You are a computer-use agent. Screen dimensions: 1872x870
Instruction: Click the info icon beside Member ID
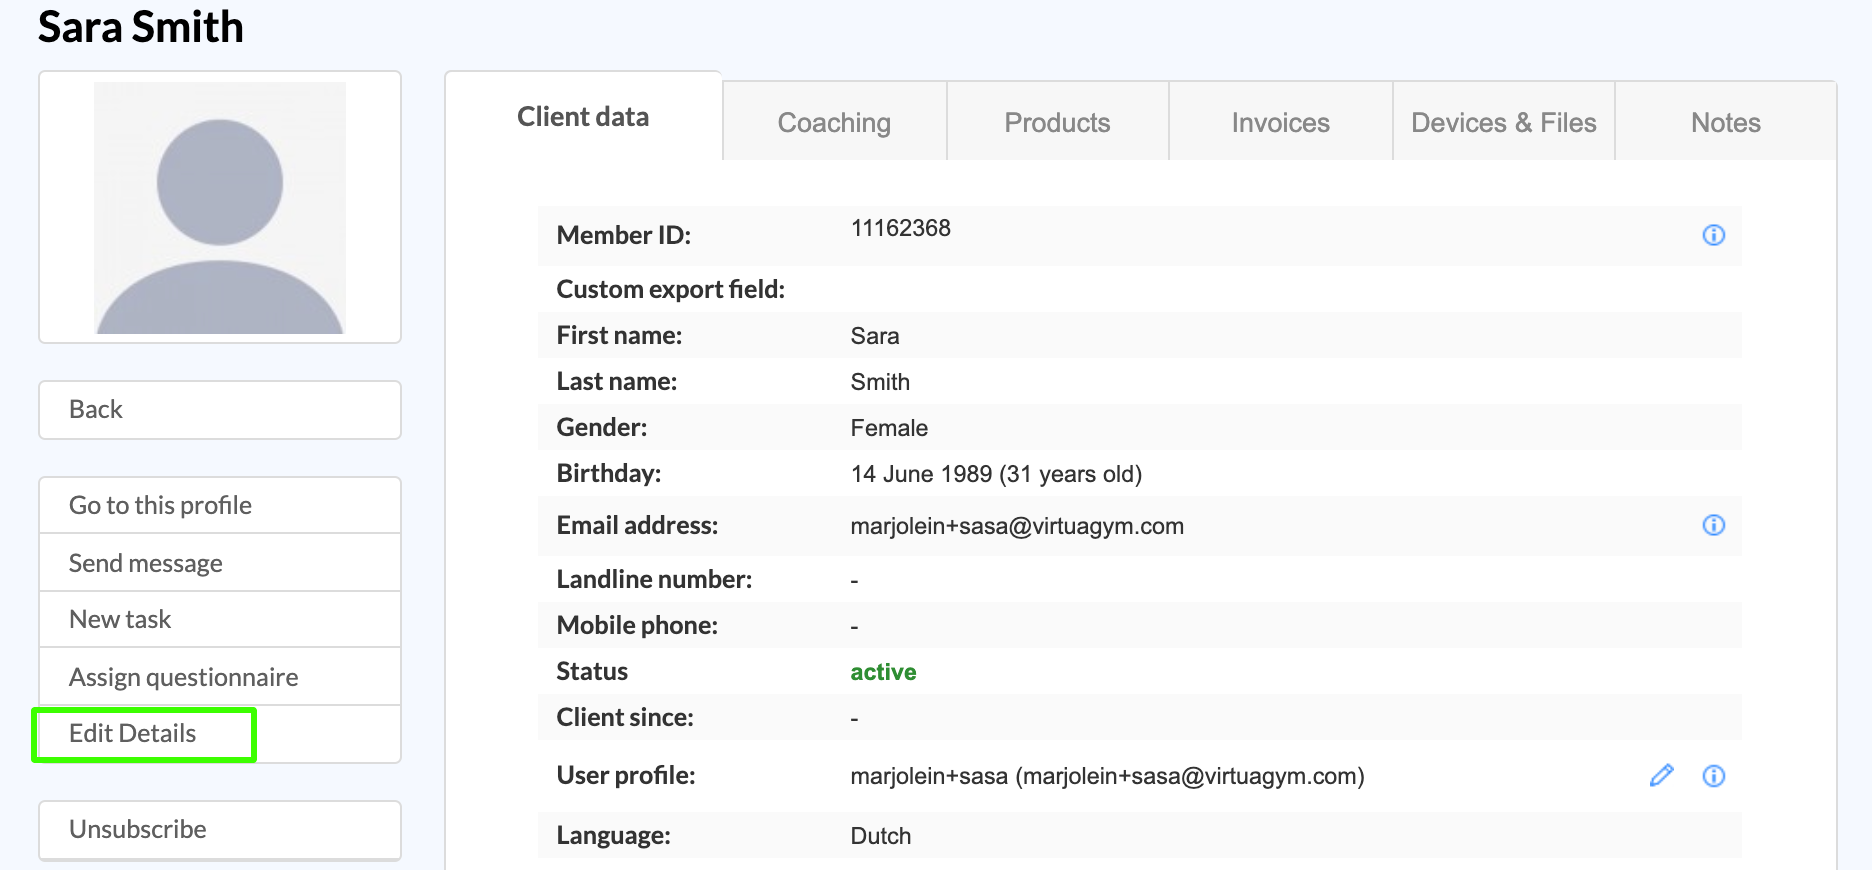click(x=1713, y=235)
